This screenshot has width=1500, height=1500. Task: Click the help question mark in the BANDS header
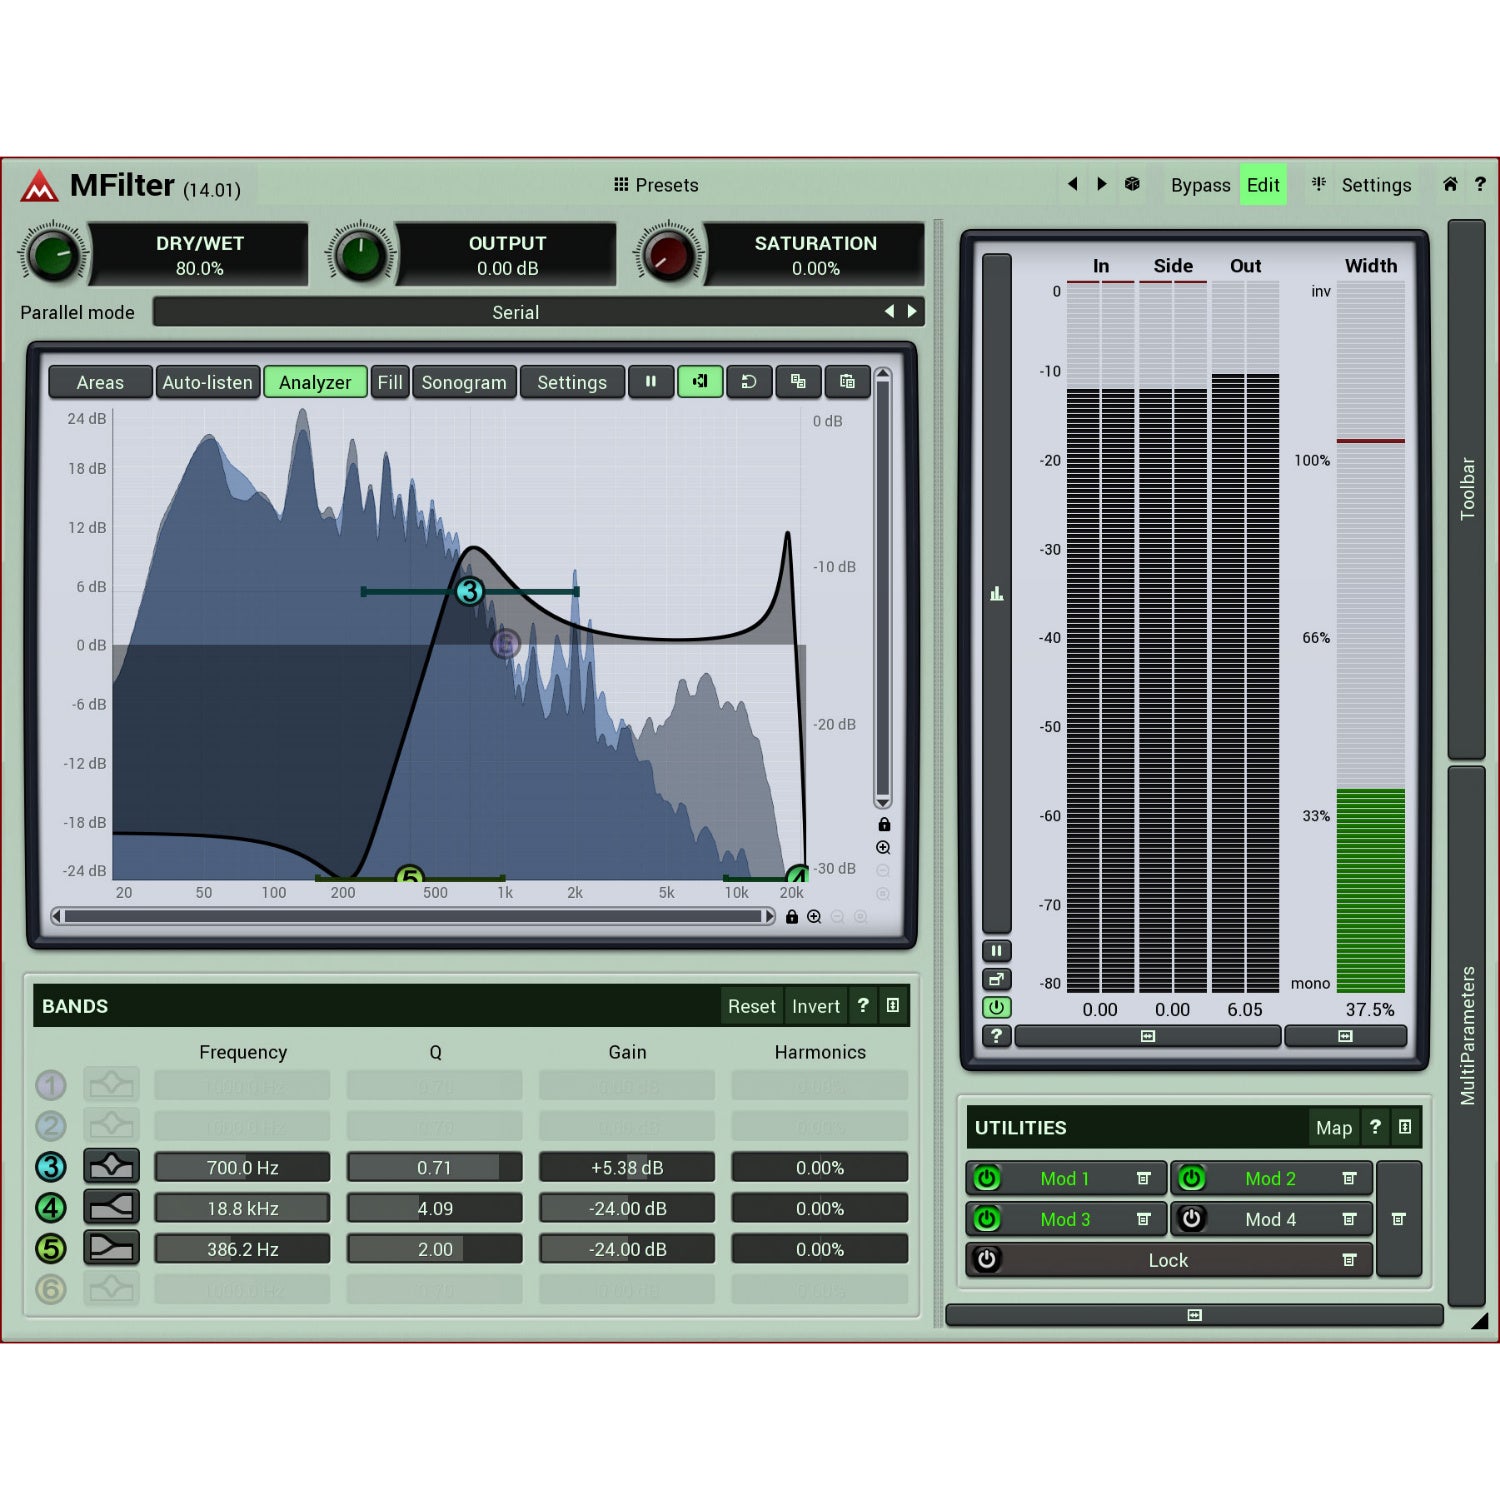863,1006
